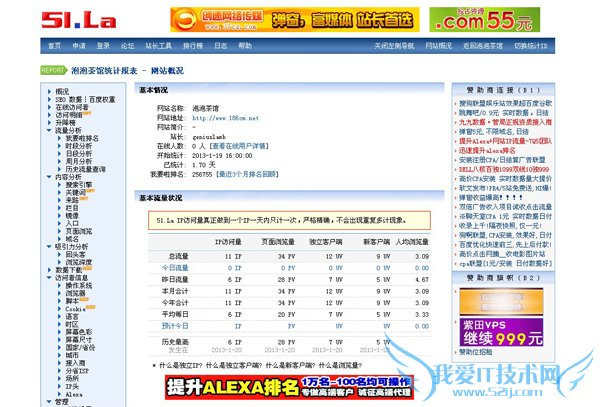Open the 紫田VPS 继续999元 banner
This screenshot has height=407, width=600.
(501, 332)
